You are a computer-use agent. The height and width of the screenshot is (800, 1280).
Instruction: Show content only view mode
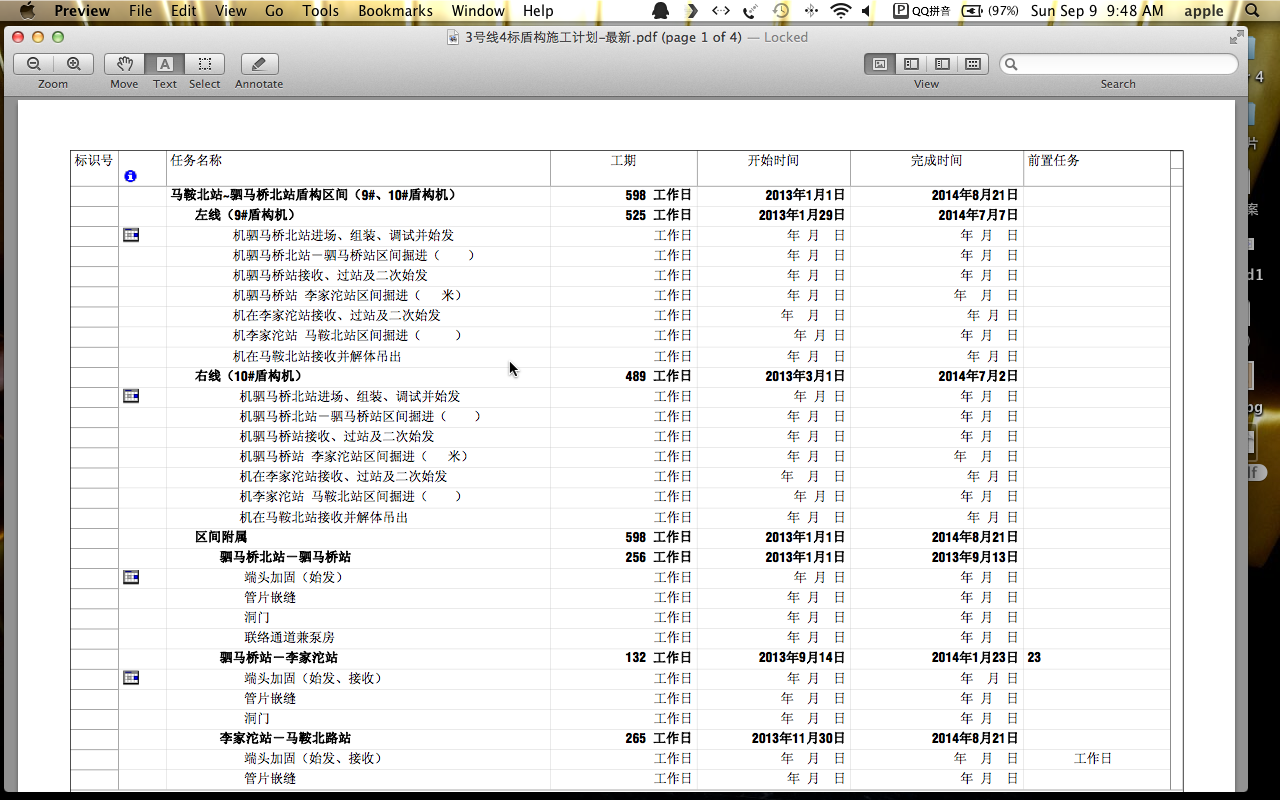pos(879,63)
